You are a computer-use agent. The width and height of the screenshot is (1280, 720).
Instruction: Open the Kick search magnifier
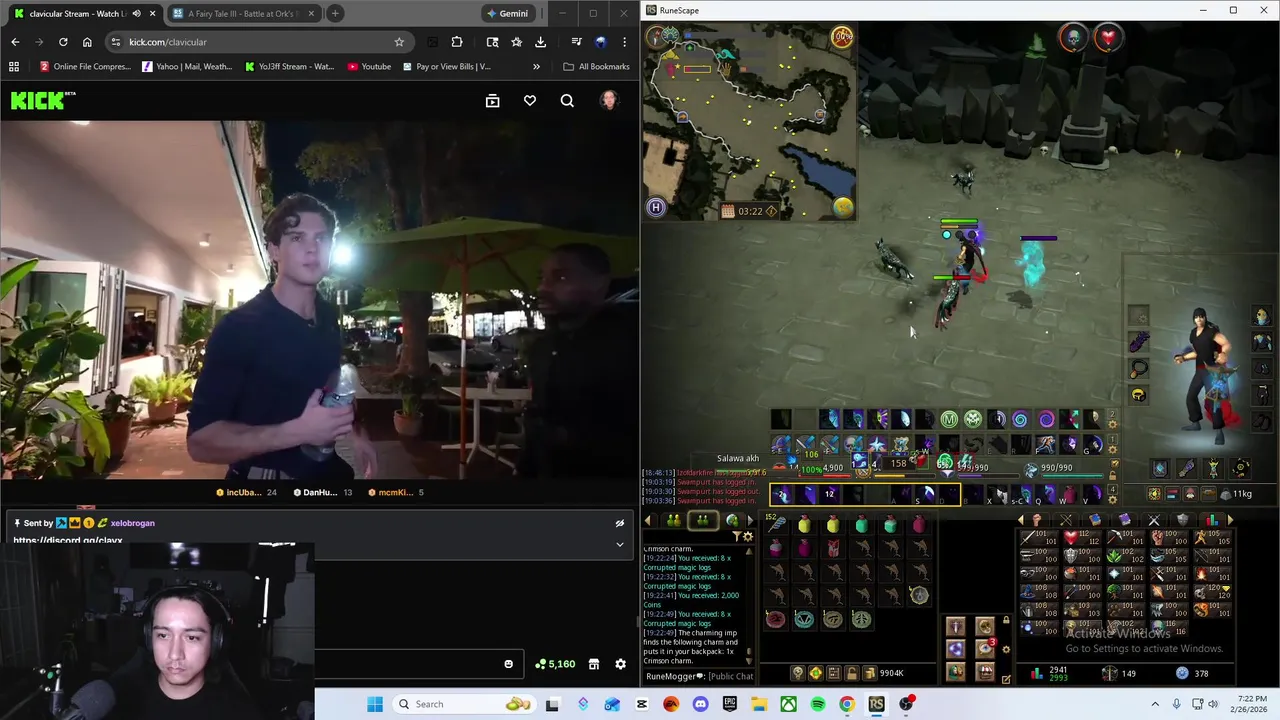[x=567, y=101]
